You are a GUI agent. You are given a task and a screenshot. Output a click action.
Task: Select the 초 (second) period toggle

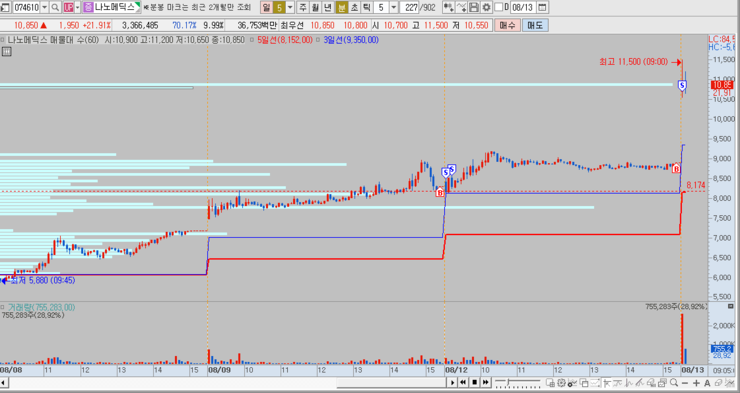point(354,7)
